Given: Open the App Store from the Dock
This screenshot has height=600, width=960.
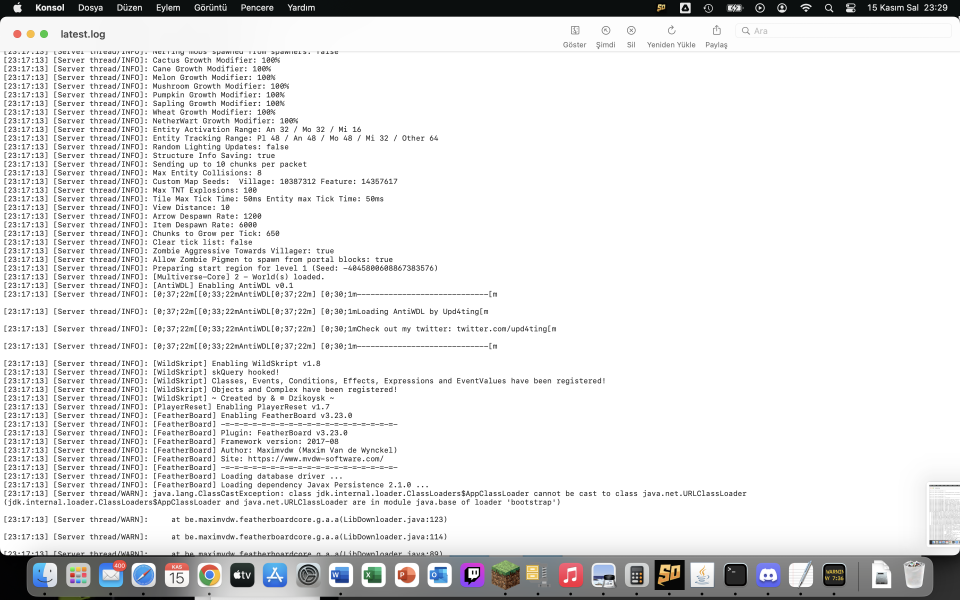Looking at the screenshot, I should (275, 576).
